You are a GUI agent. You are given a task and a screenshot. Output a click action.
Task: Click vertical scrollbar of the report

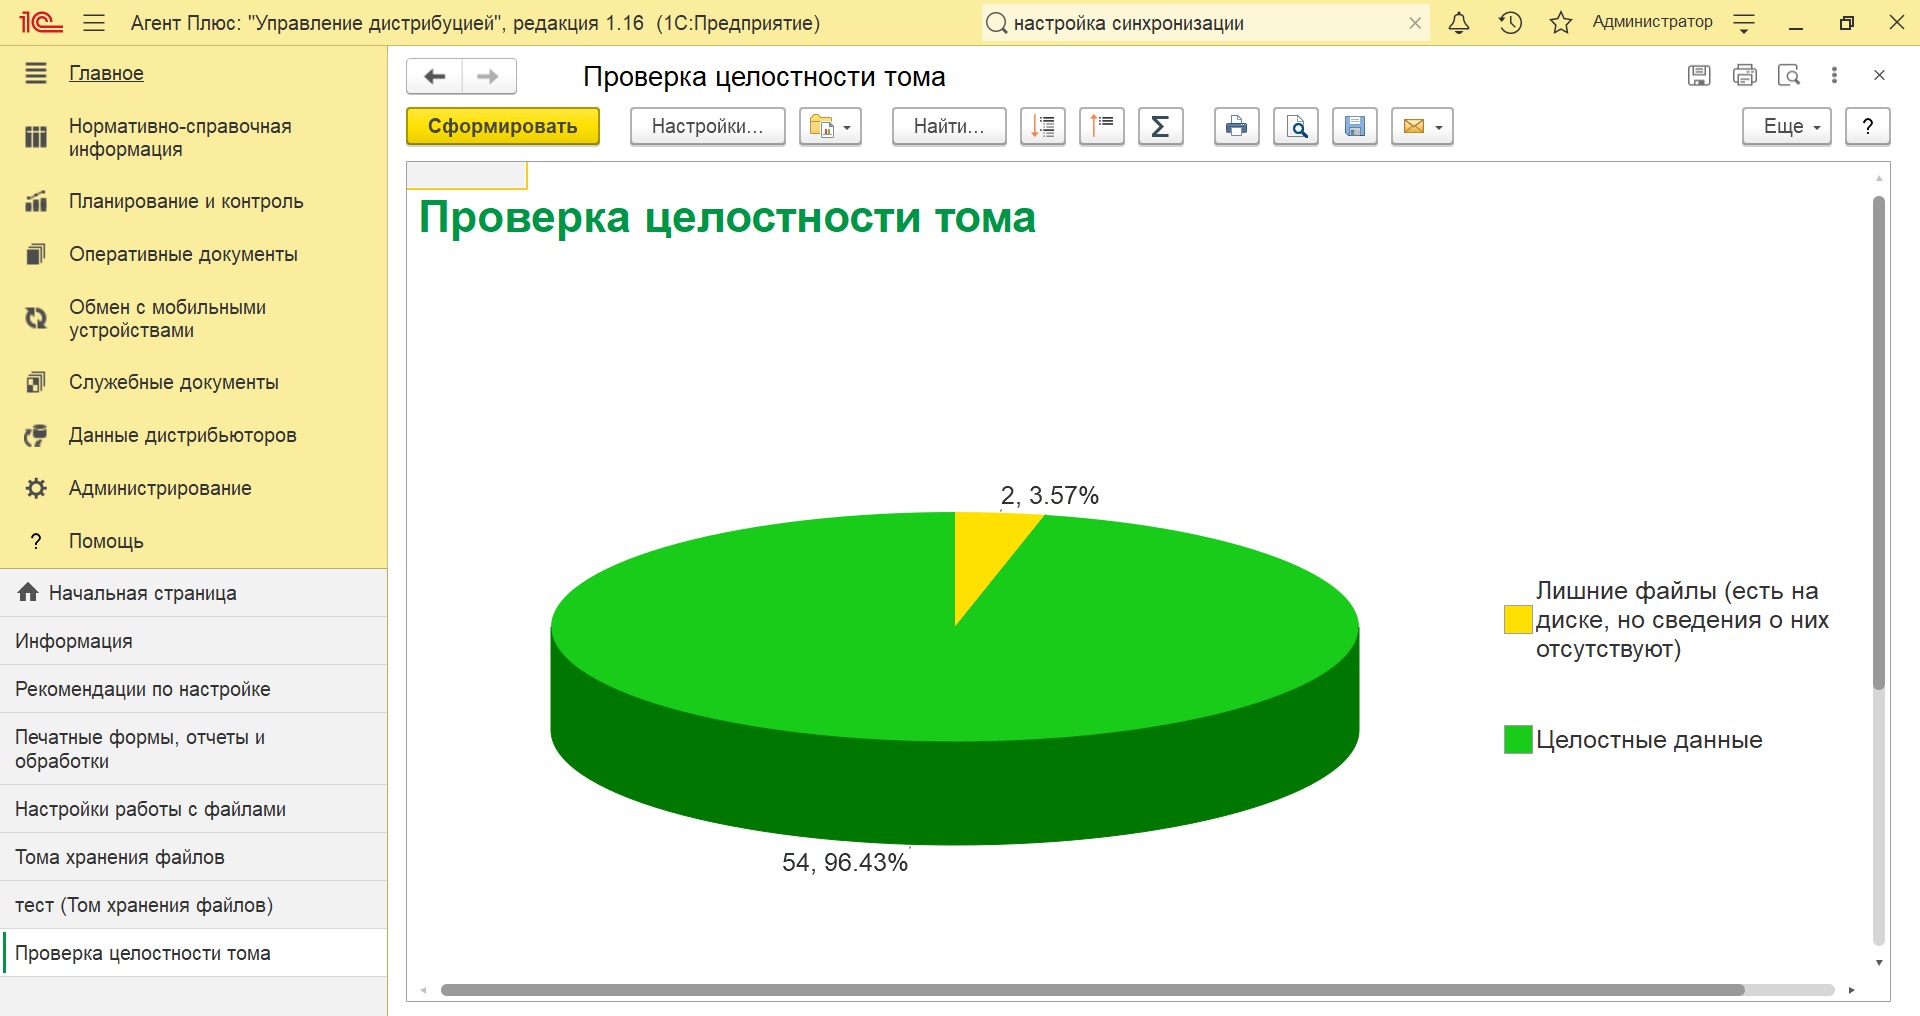[x=1879, y=442]
